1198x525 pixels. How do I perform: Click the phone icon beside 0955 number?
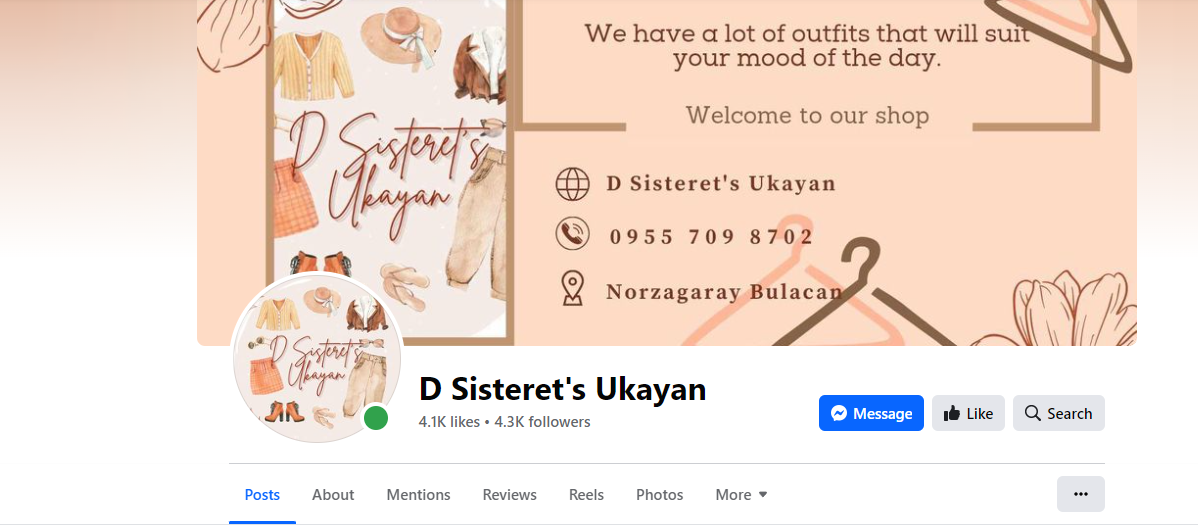coord(572,235)
